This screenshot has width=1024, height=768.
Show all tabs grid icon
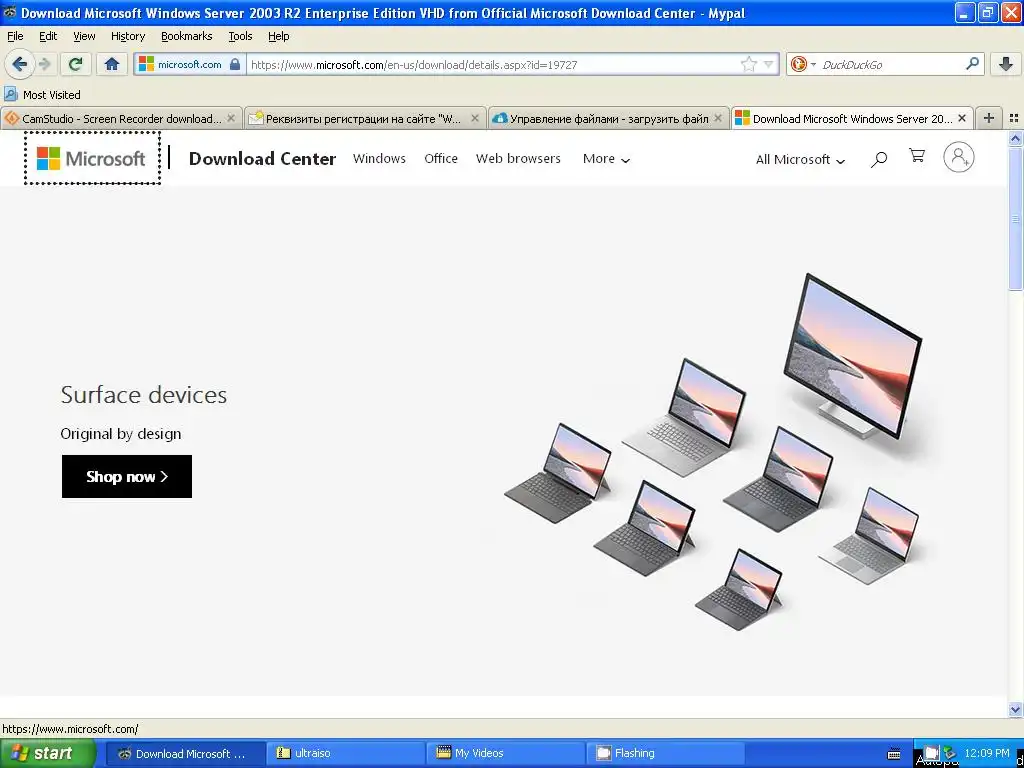coord(1014,118)
